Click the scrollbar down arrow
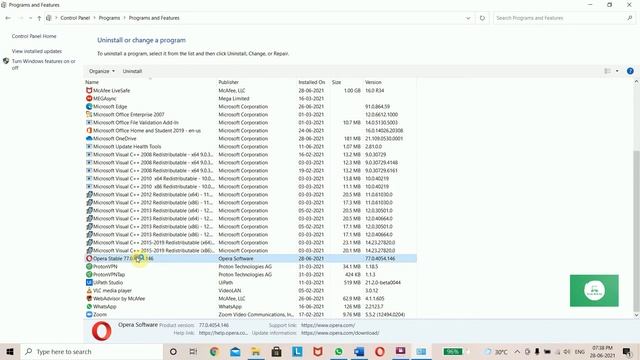640x360 pixels. click(x=636, y=316)
